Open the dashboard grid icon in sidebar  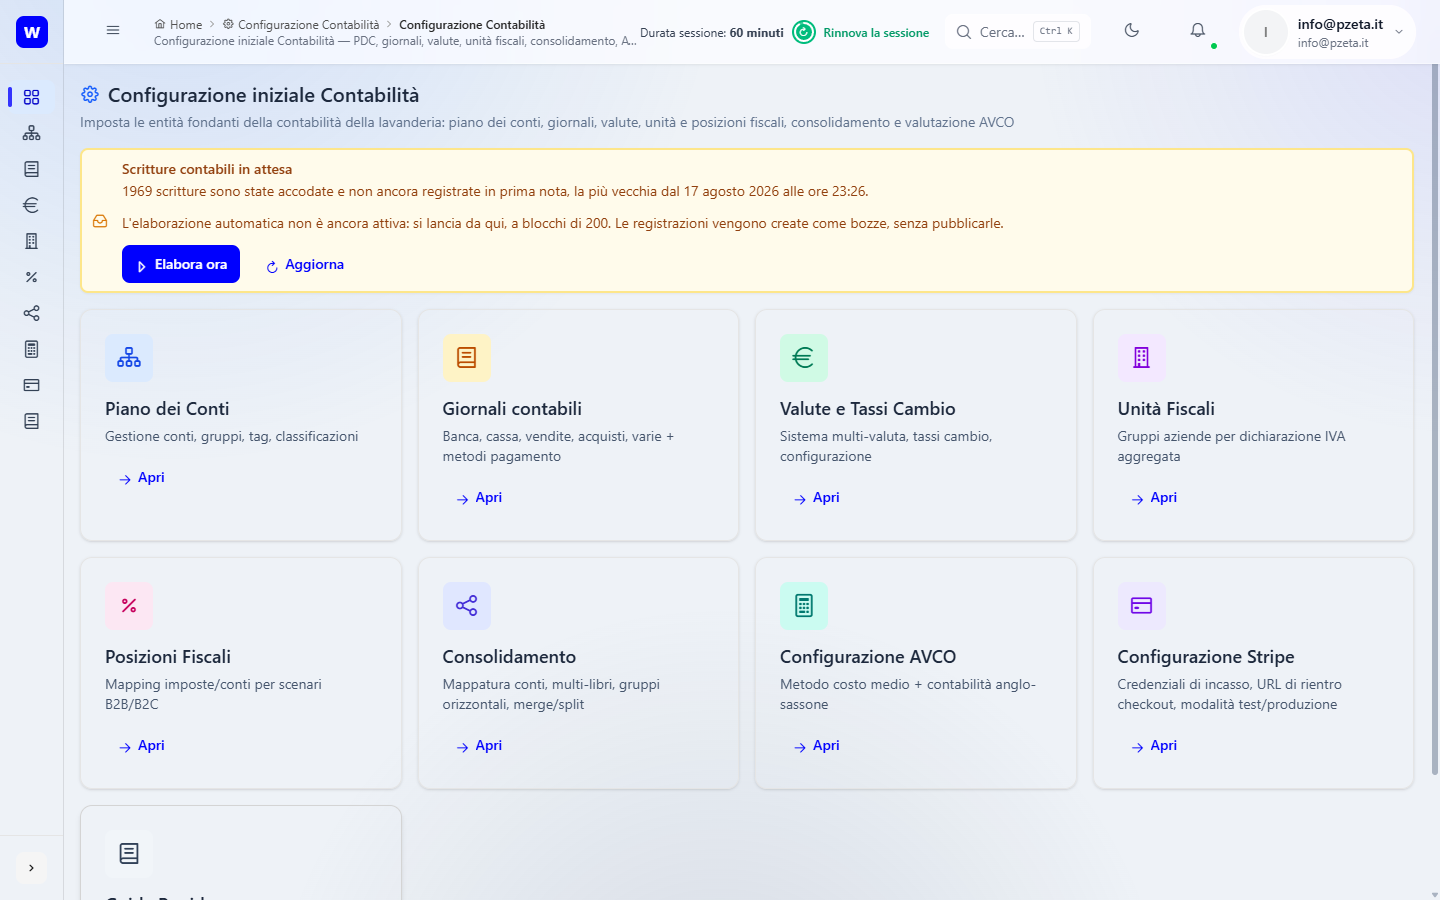click(x=31, y=97)
